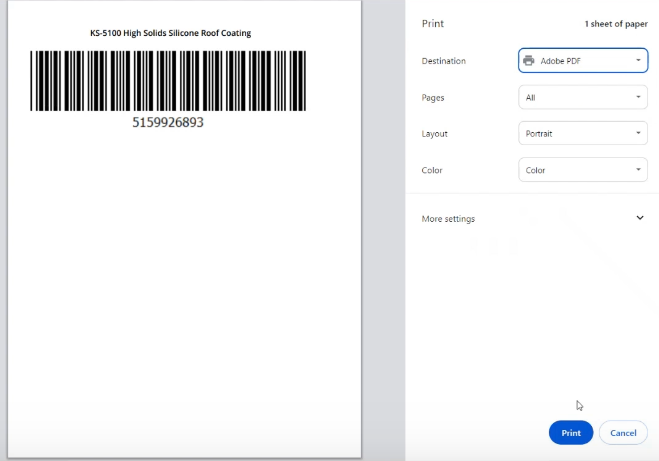Open the Layout dropdown set to Portrait
Screen dimensions: 659x461
click(x=583, y=133)
